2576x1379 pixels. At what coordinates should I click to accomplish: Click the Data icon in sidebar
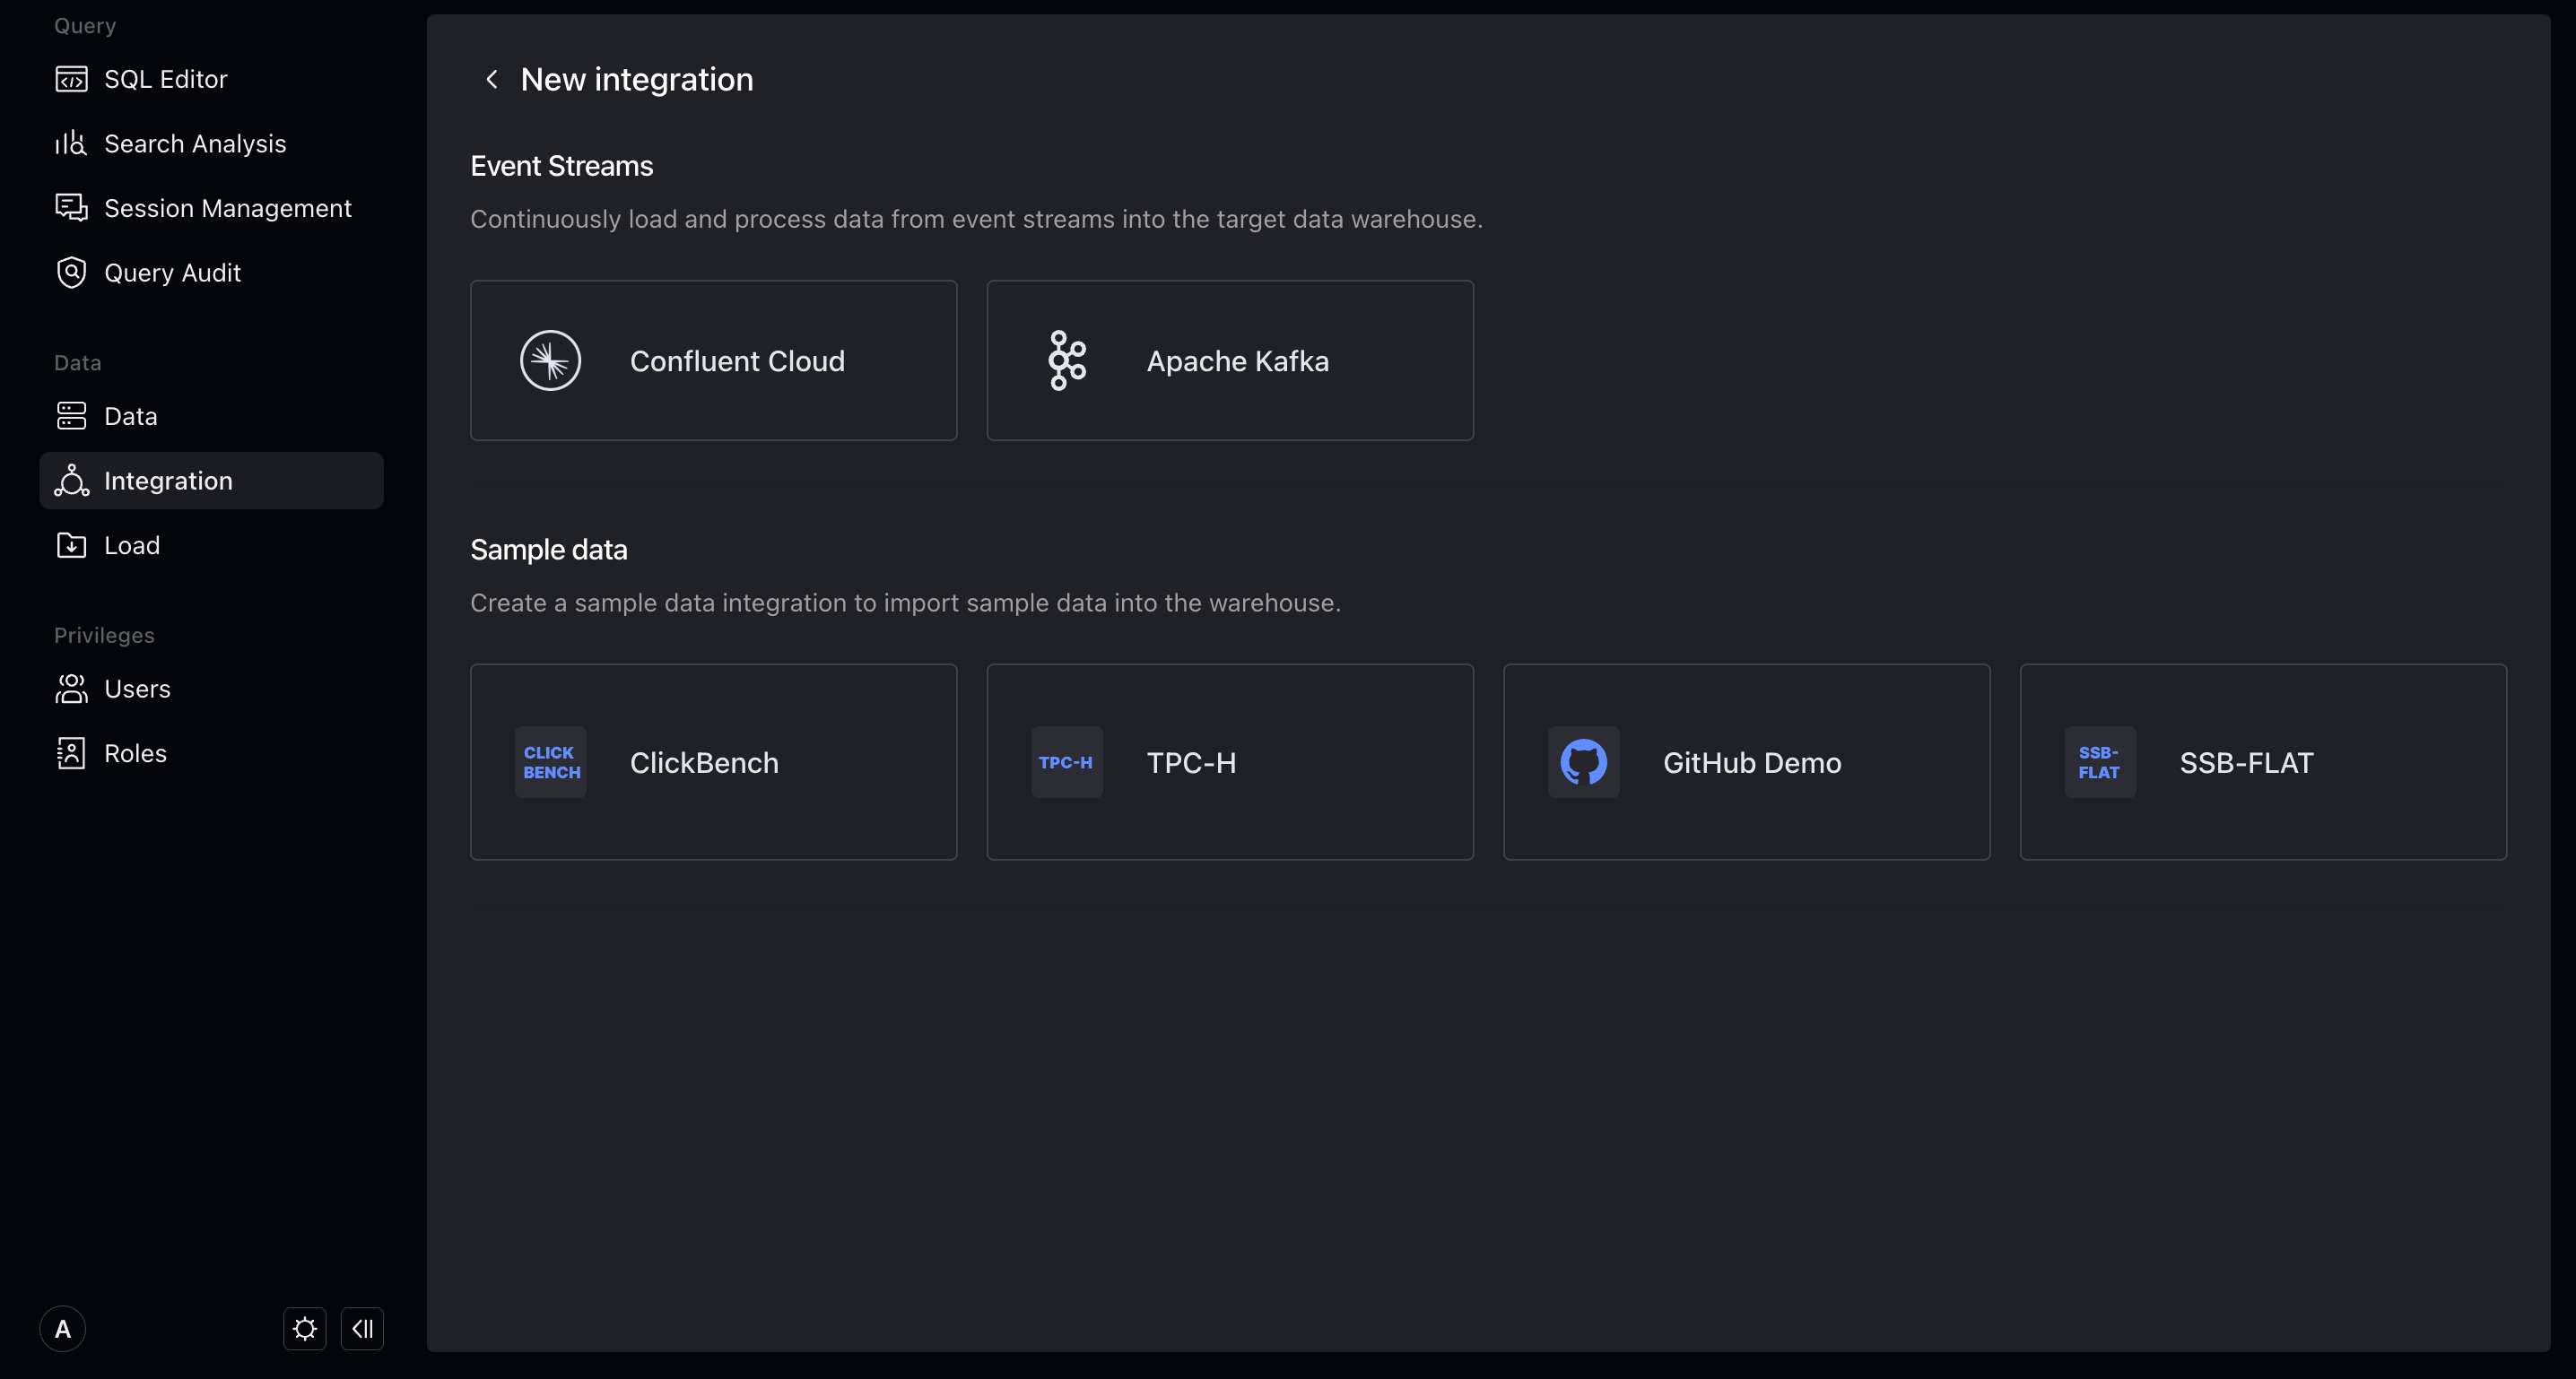coord(71,416)
